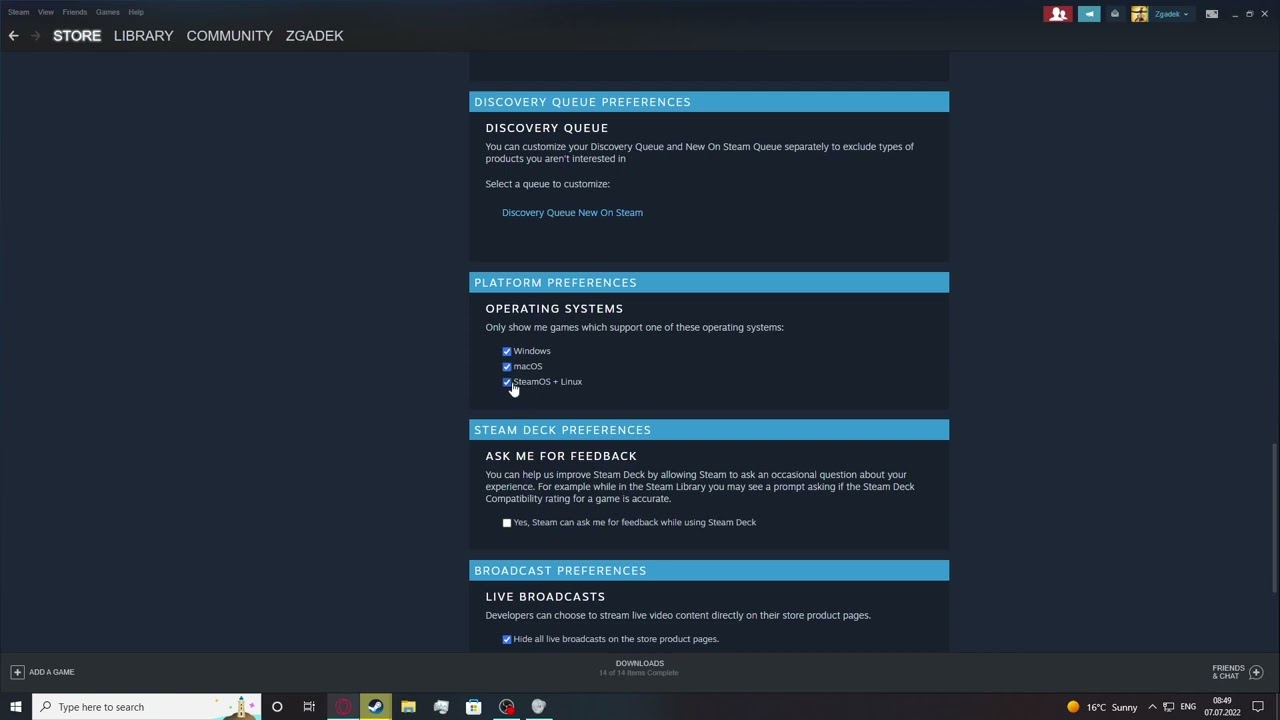Image resolution: width=1280 pixels, height=720 pixels.
Task: Click the forward navigation arrow
Action: tap(36, 36)
